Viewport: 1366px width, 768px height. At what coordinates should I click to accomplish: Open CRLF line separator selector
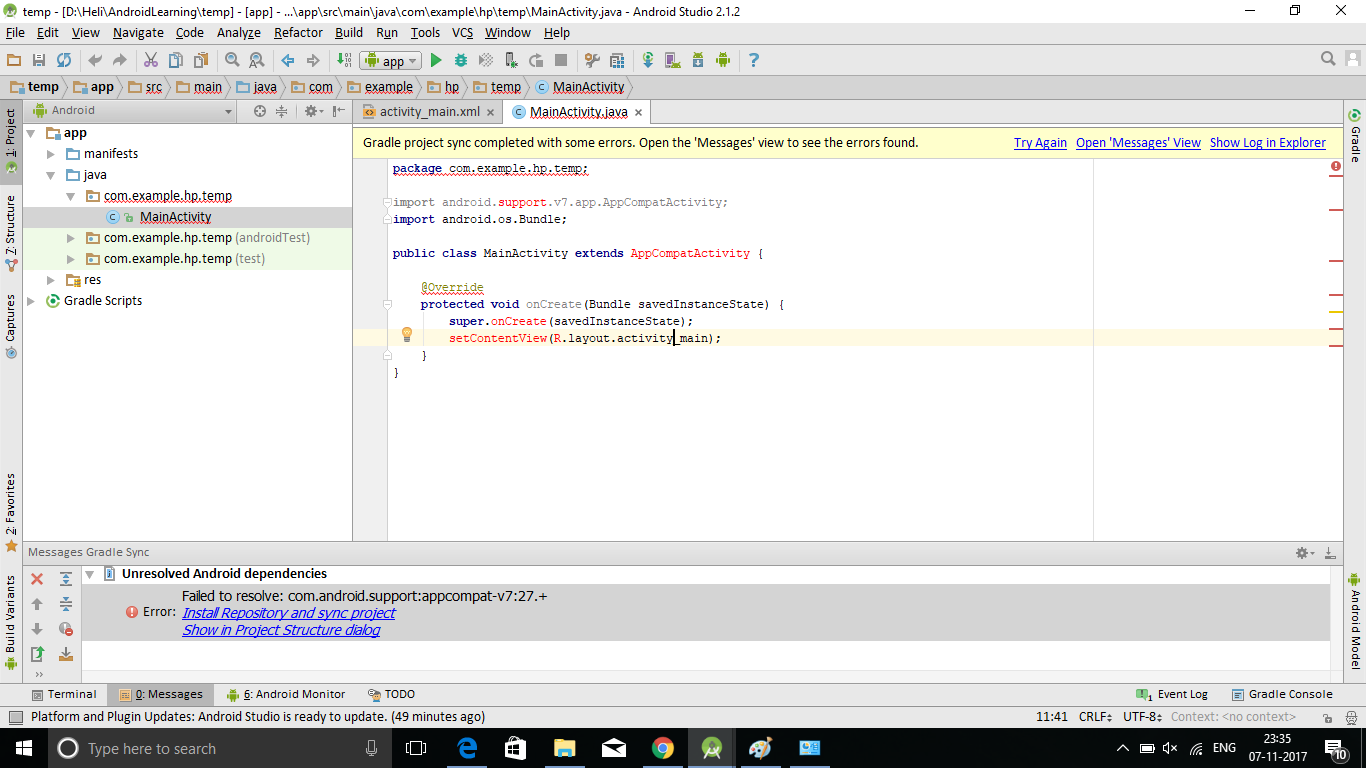[x=1095, y=717]
